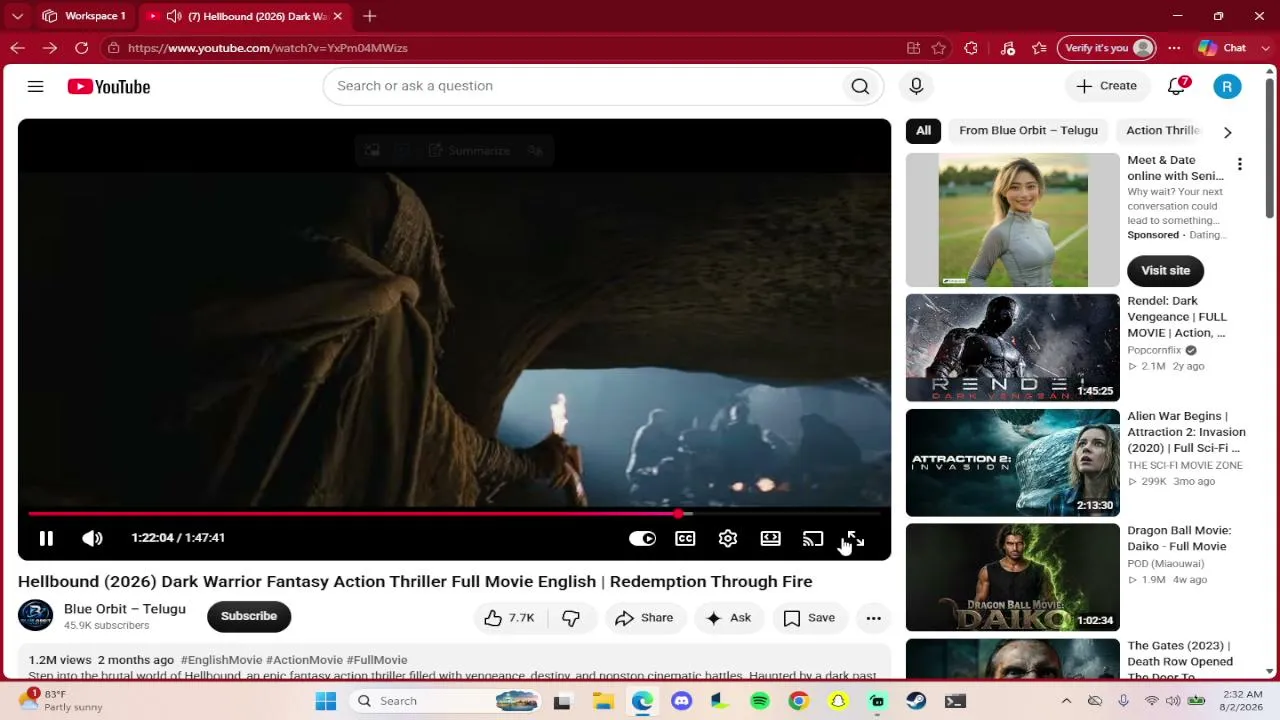Open the YouTube guide hamburger menu
This screenshot has height=720, width=1280.
[35, 86]
